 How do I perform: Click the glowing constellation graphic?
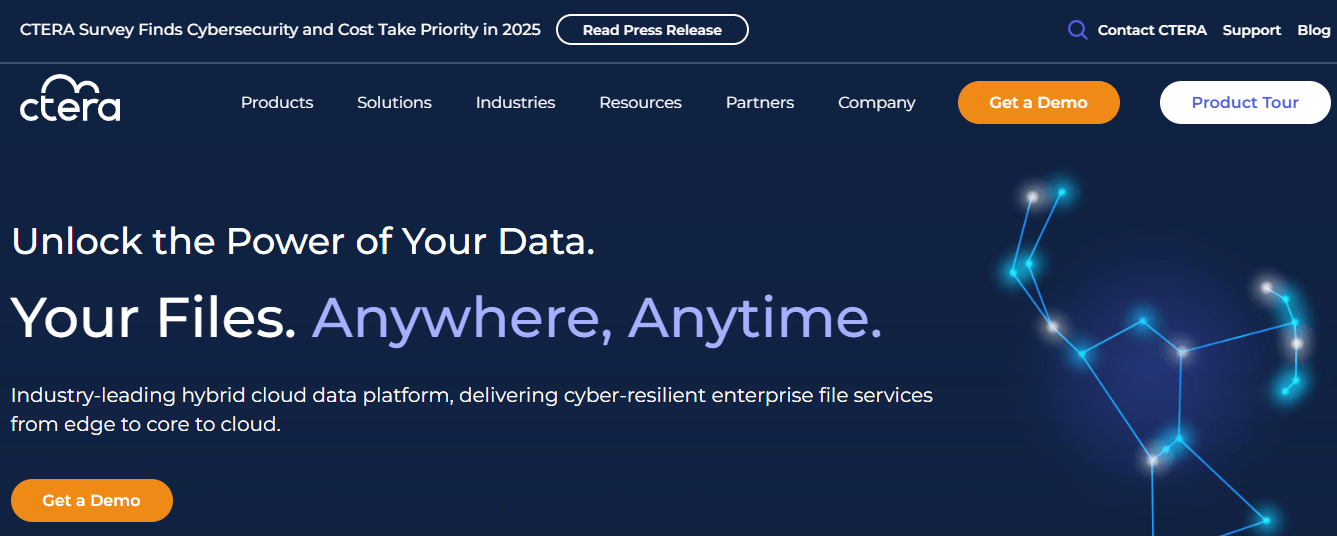pos(1160,360)
